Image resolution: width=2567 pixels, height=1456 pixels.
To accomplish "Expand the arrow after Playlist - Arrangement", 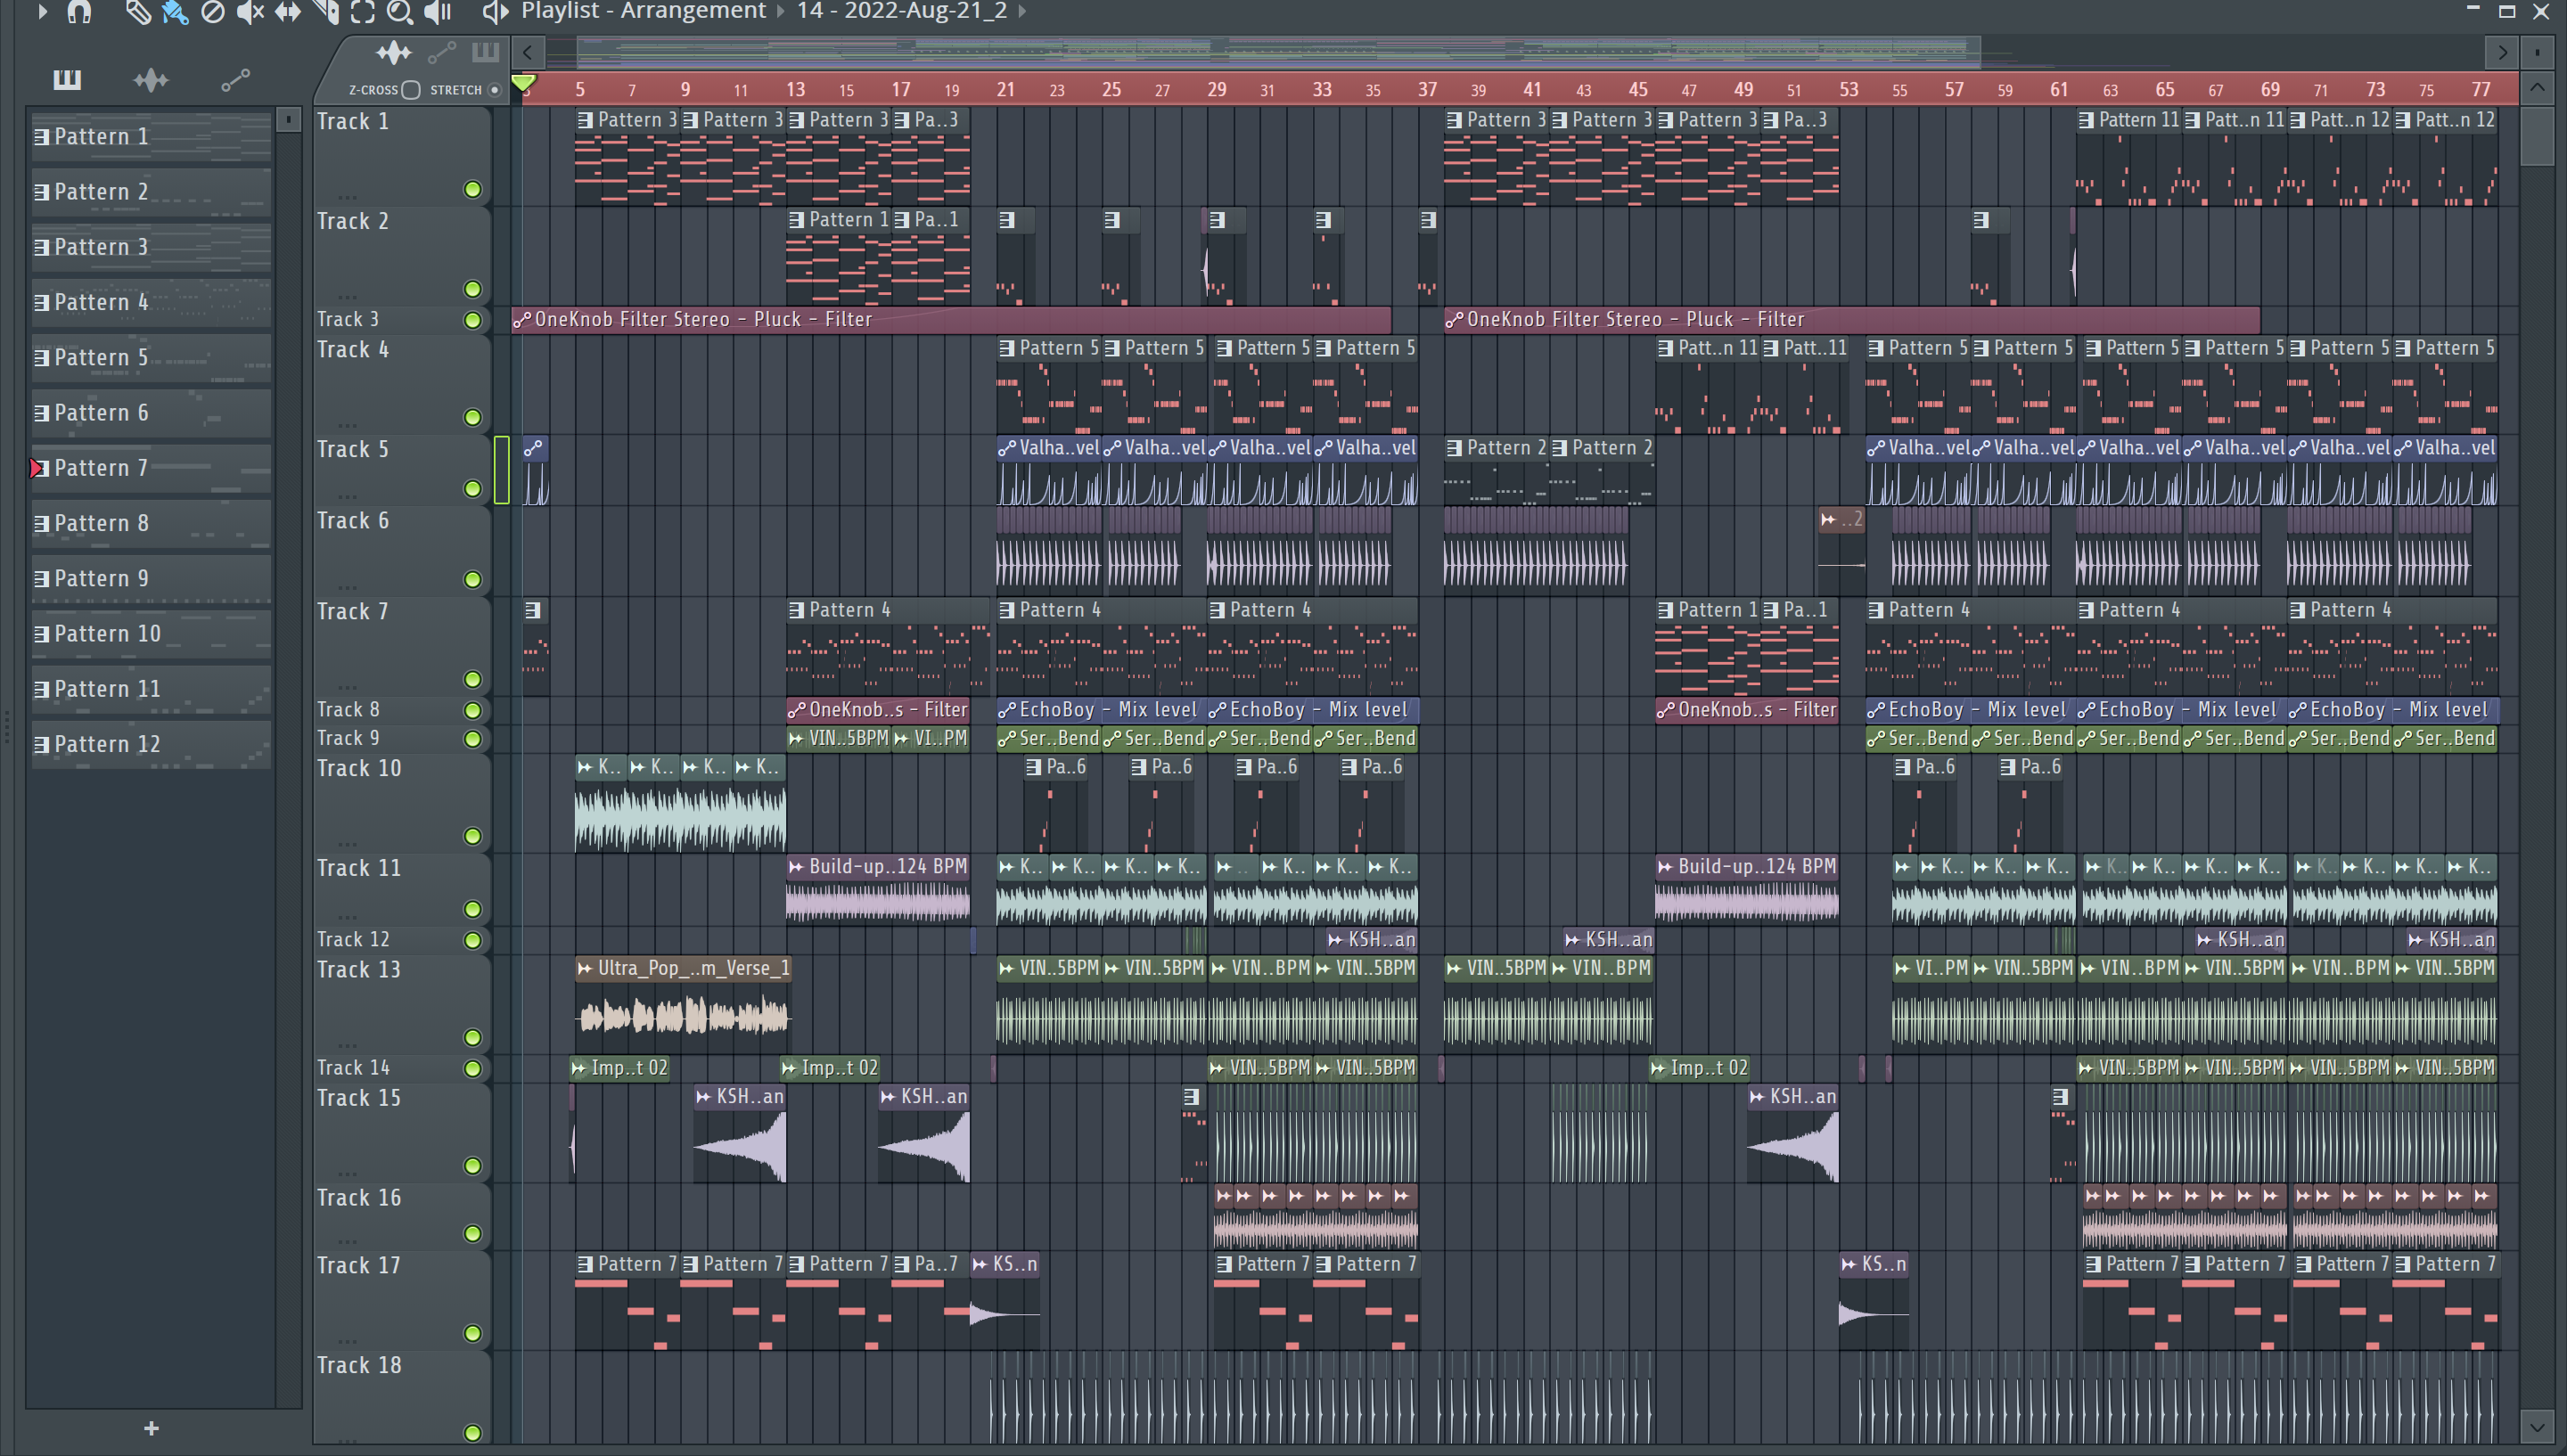I will tap(781, 12).
